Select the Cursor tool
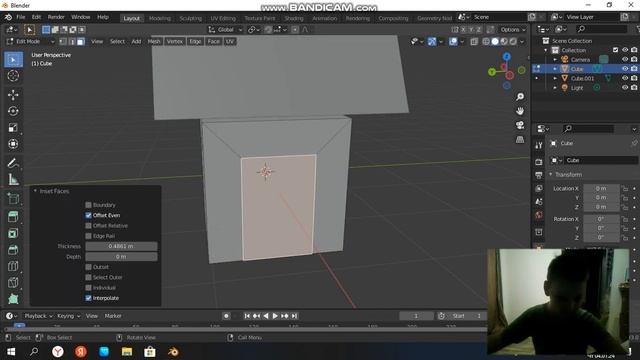 click(x=13, y=76)
